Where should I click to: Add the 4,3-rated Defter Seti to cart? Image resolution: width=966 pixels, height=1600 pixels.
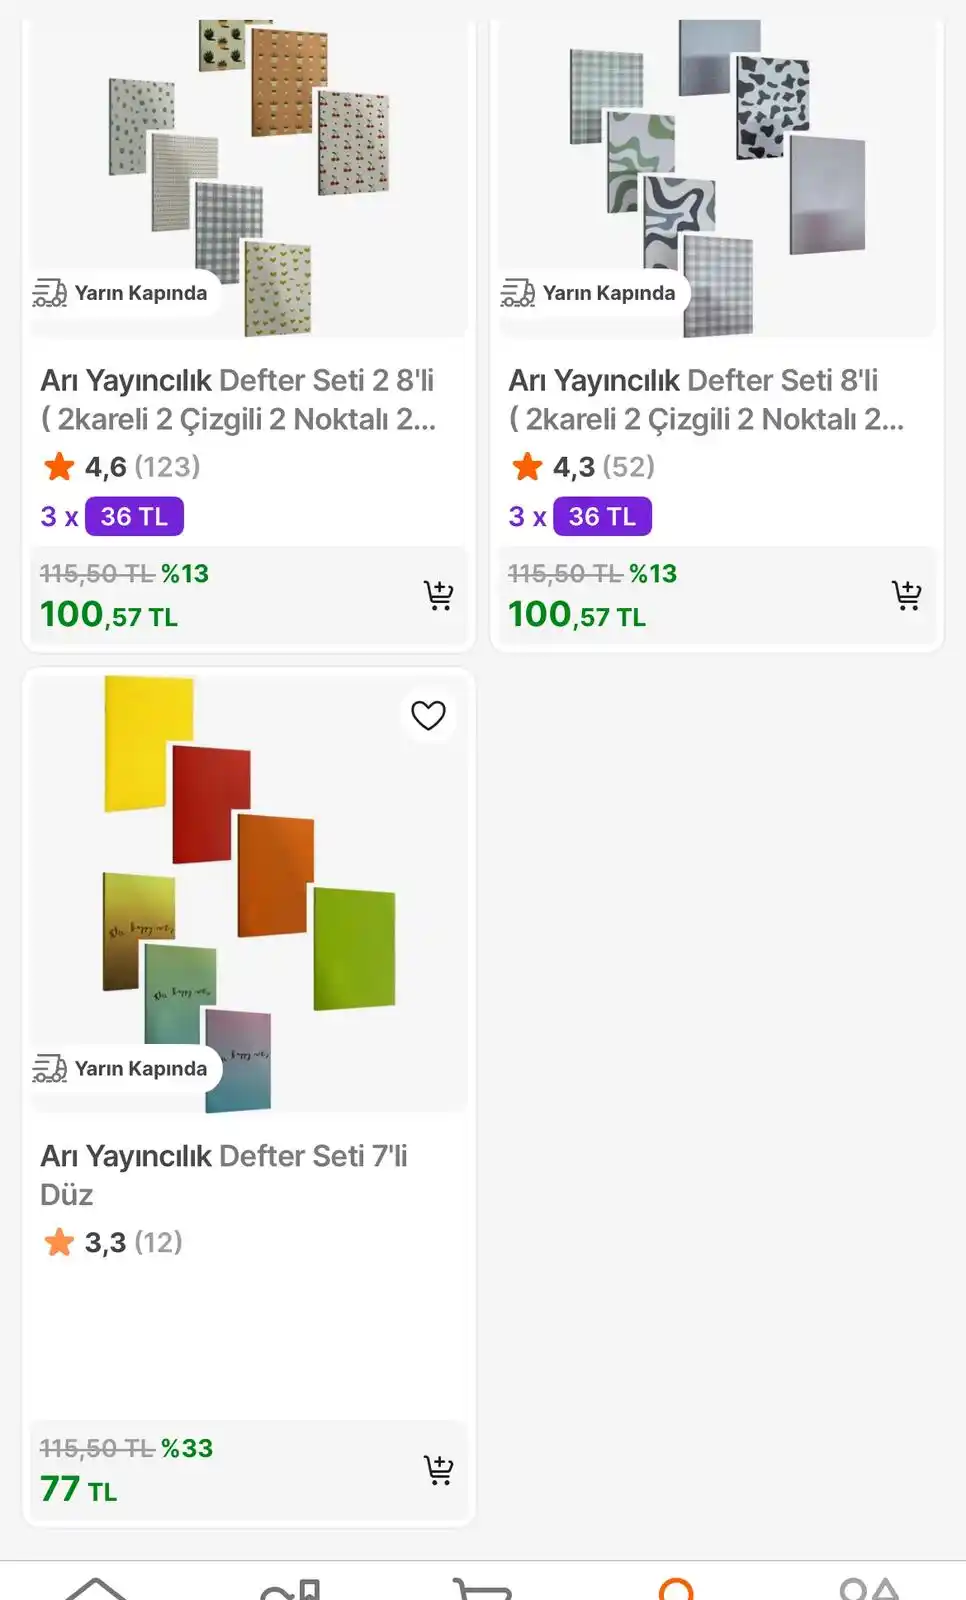906,596
